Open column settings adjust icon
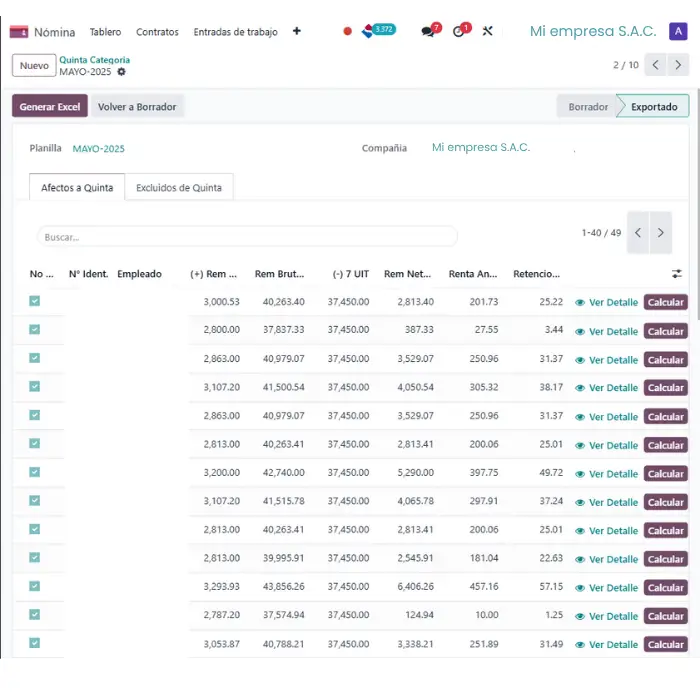The height and width of the screenshot is (700, 700). (x=677, y=274)
